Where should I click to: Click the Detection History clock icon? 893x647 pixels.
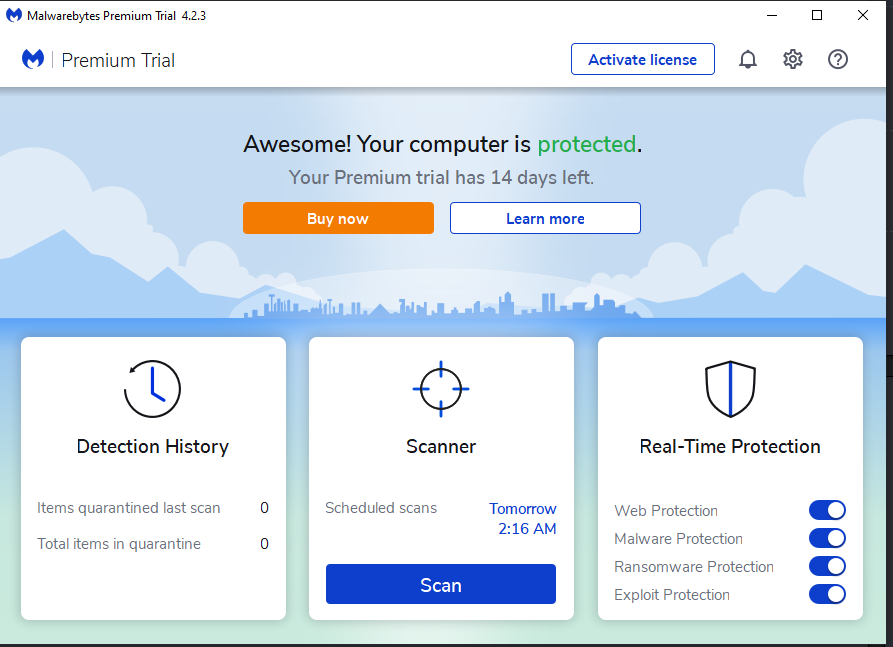click(x=152, y=388)
